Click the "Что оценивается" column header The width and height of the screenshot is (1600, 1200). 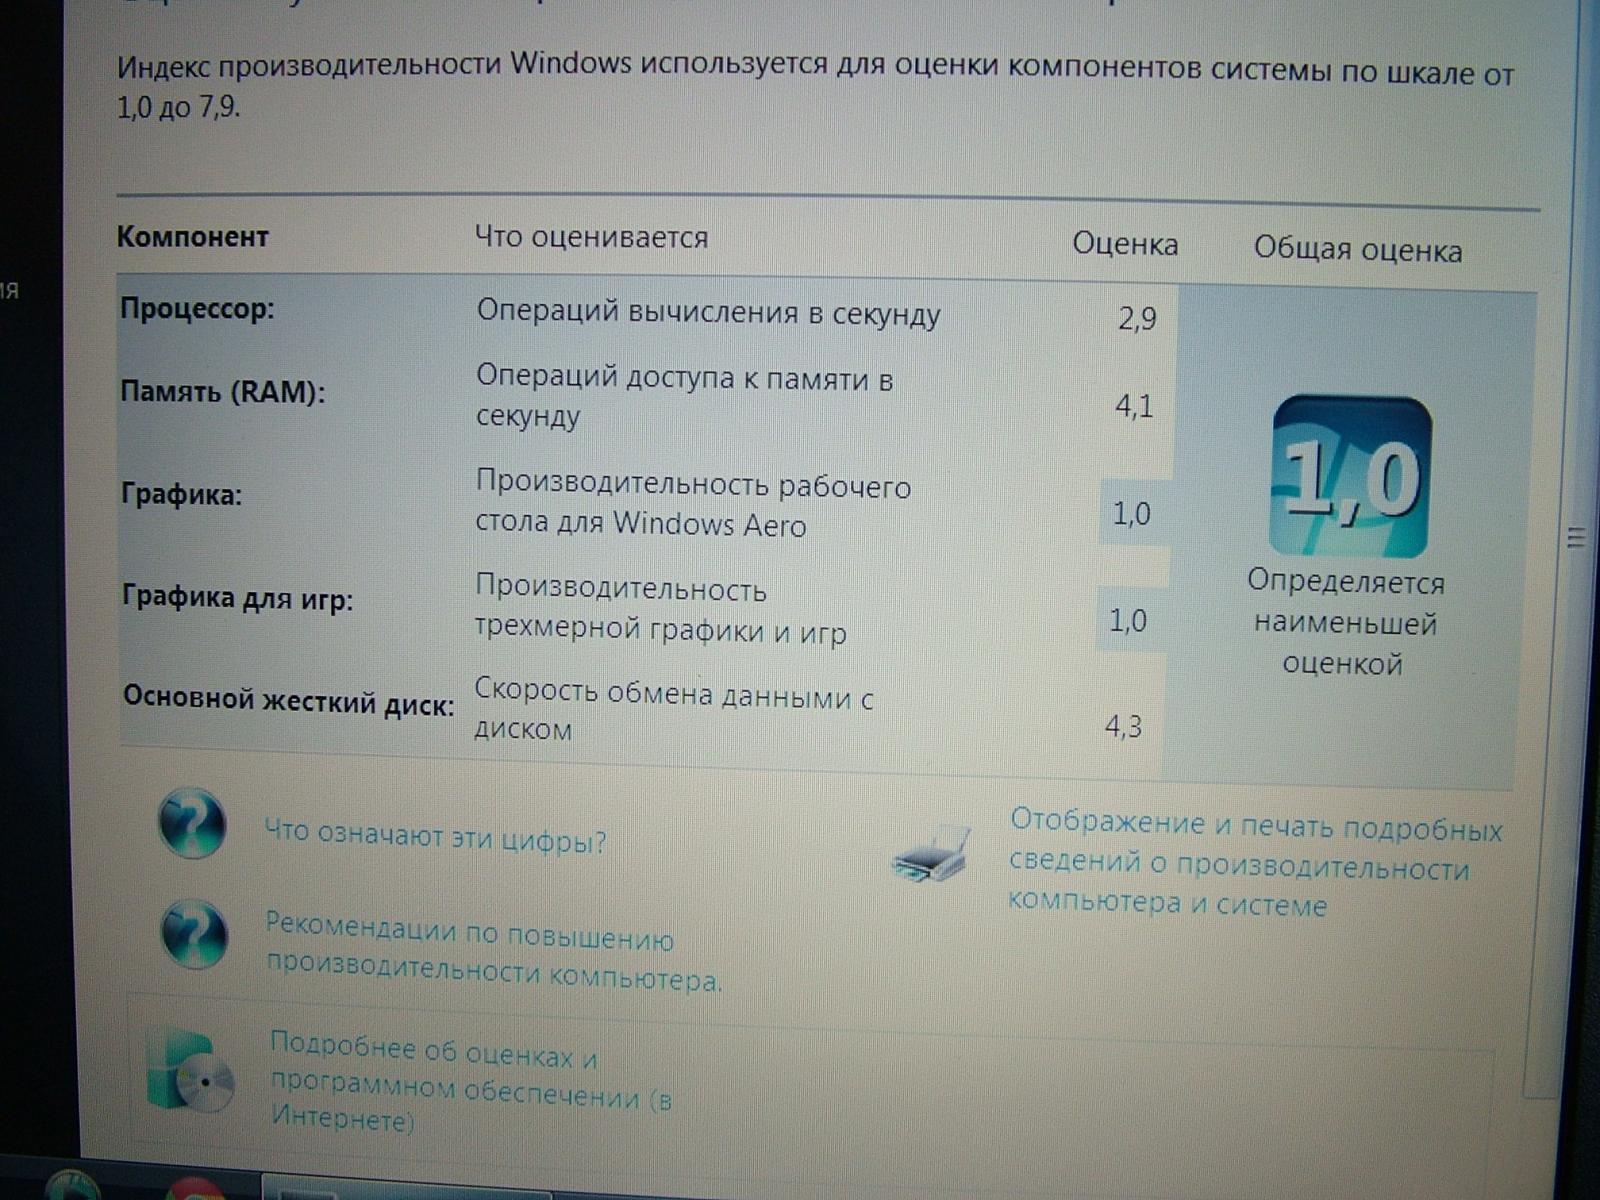pyautogui.click(x=591, y=238)
